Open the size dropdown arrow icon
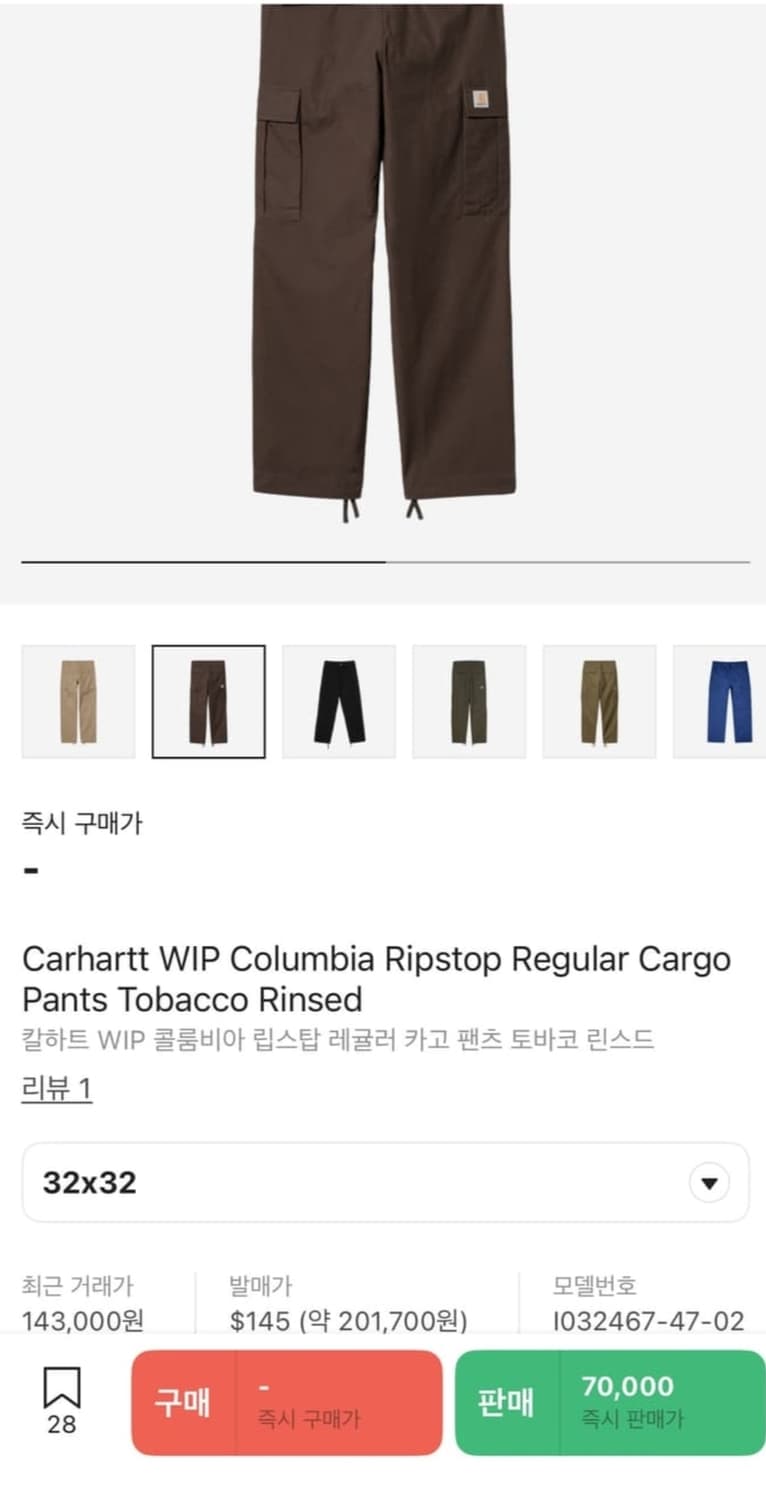Screen dimensions: 766x1500 click(709, 1183)
